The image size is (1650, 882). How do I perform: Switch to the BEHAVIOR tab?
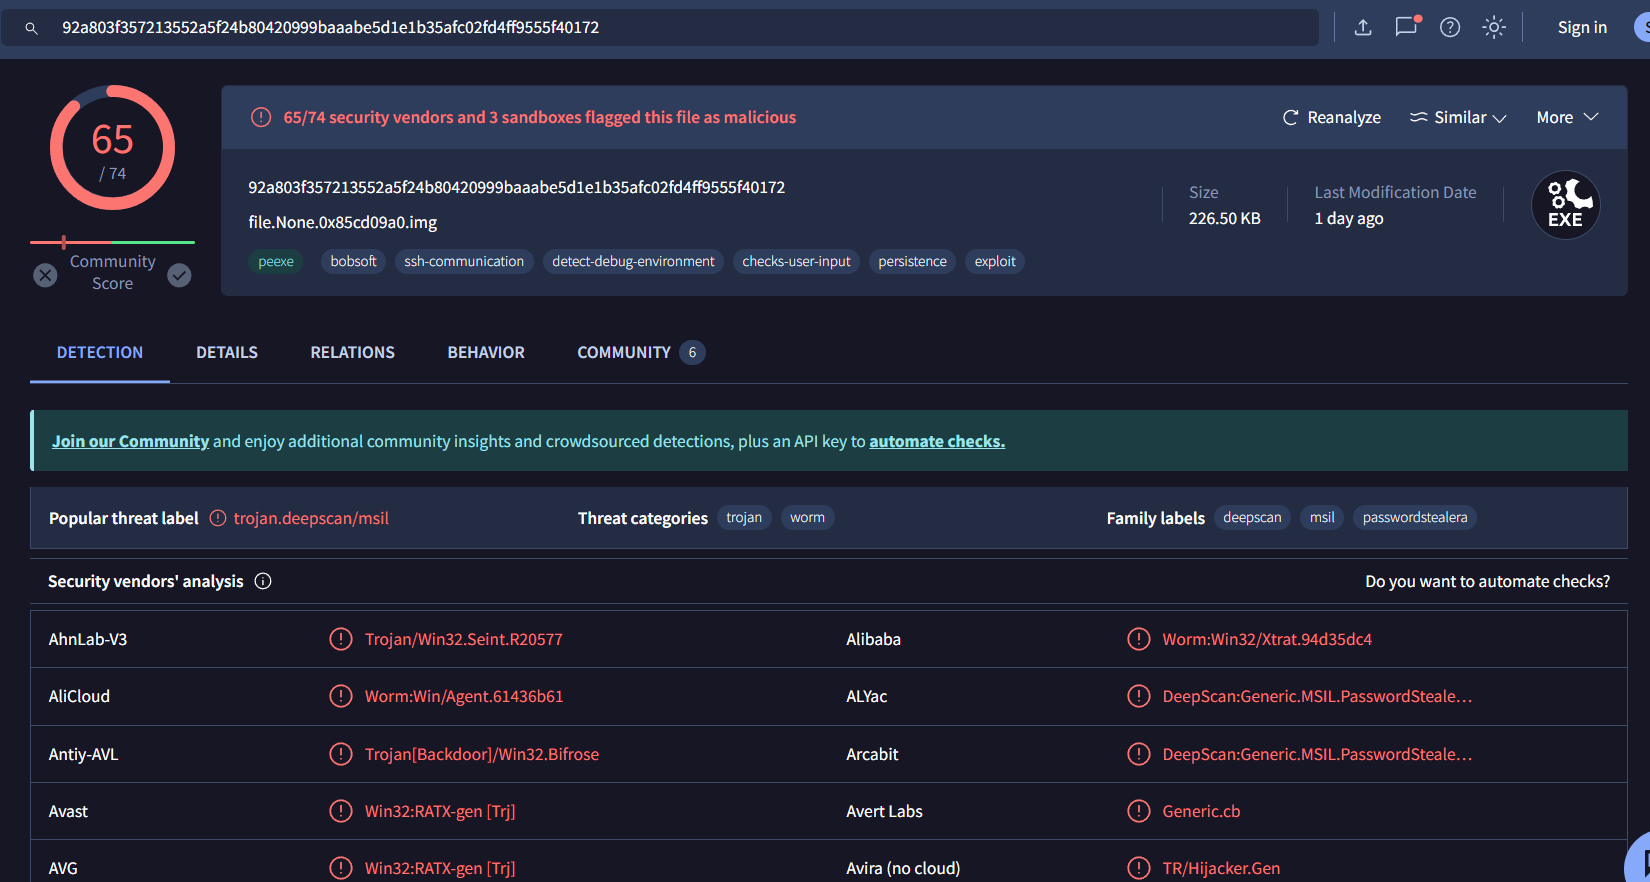pos(486,352)
